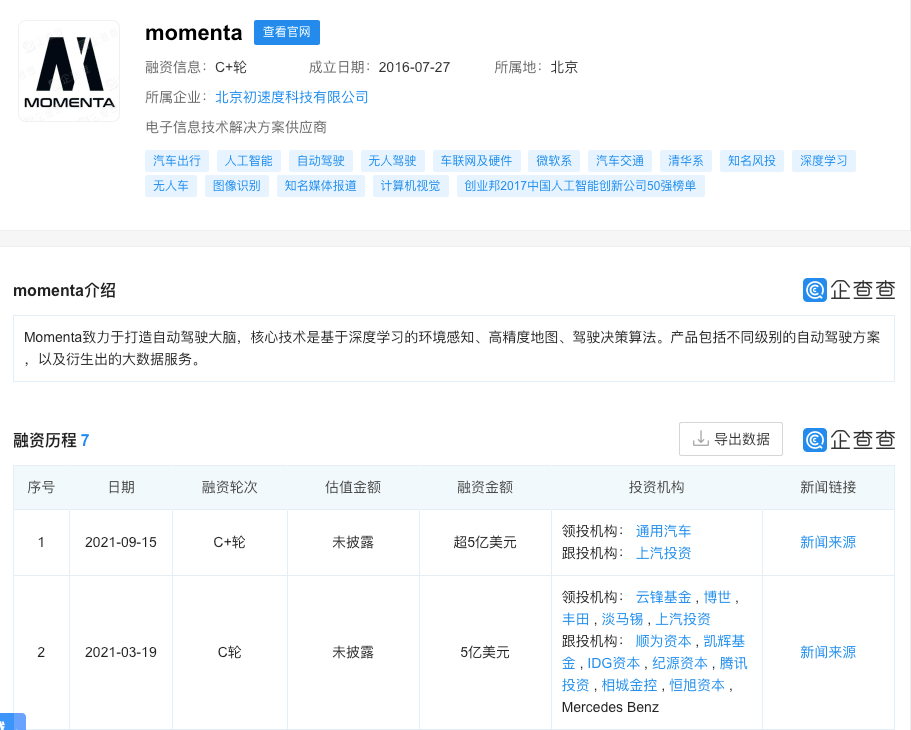Image resolution: width=911 pixels, height=730 pixels.
Task: Select the 无人驾驶 tag
Action: [392, 161]
